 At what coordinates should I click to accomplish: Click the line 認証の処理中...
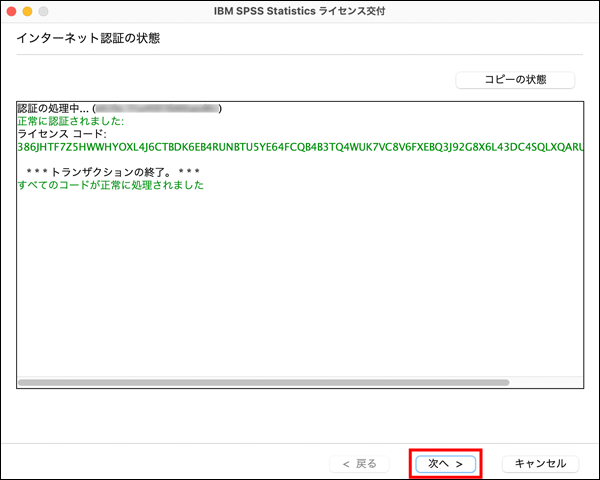(x=120, y=109)
